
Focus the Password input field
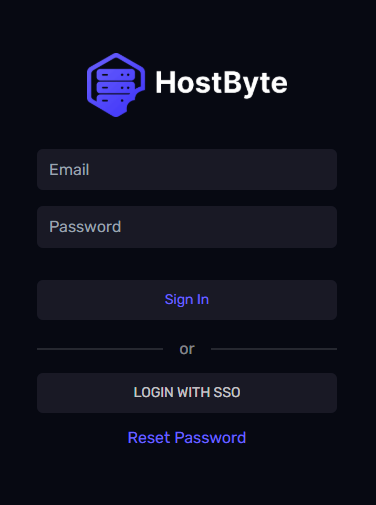[187, 227]
